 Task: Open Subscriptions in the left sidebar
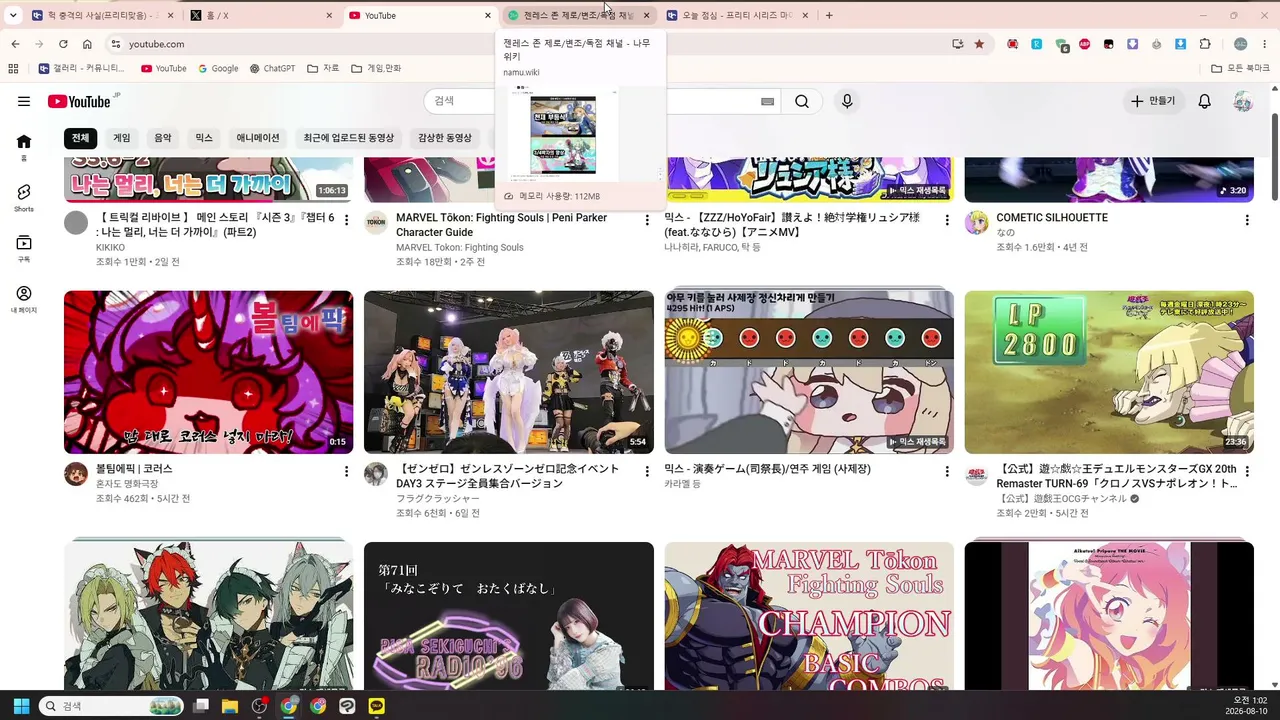[24, 248]
